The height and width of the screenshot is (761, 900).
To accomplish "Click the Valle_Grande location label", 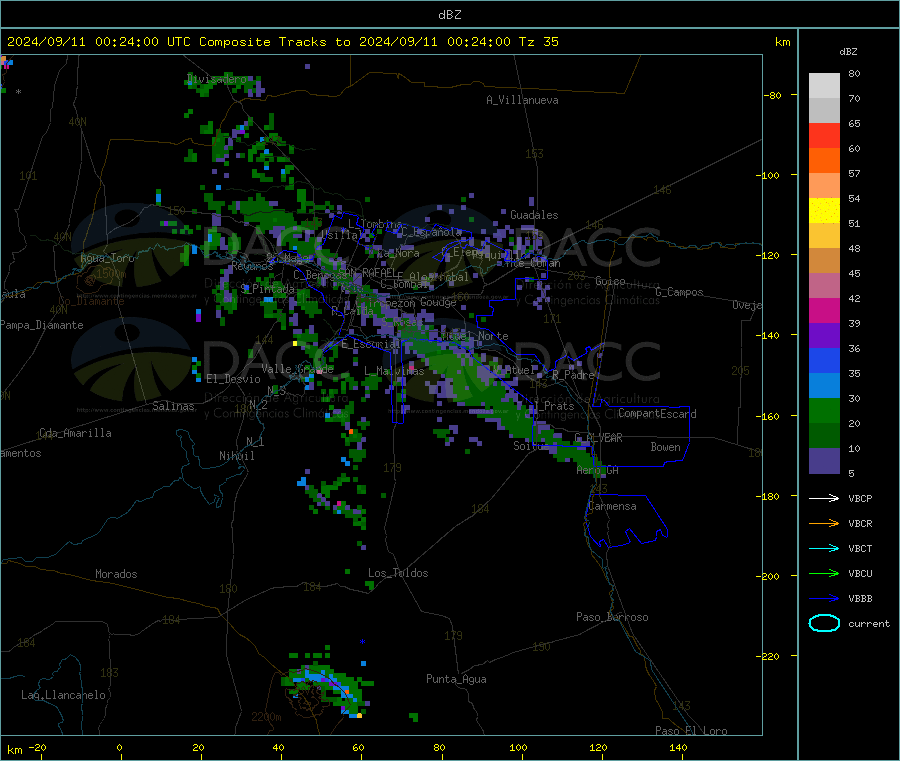I will pos(297,368).
